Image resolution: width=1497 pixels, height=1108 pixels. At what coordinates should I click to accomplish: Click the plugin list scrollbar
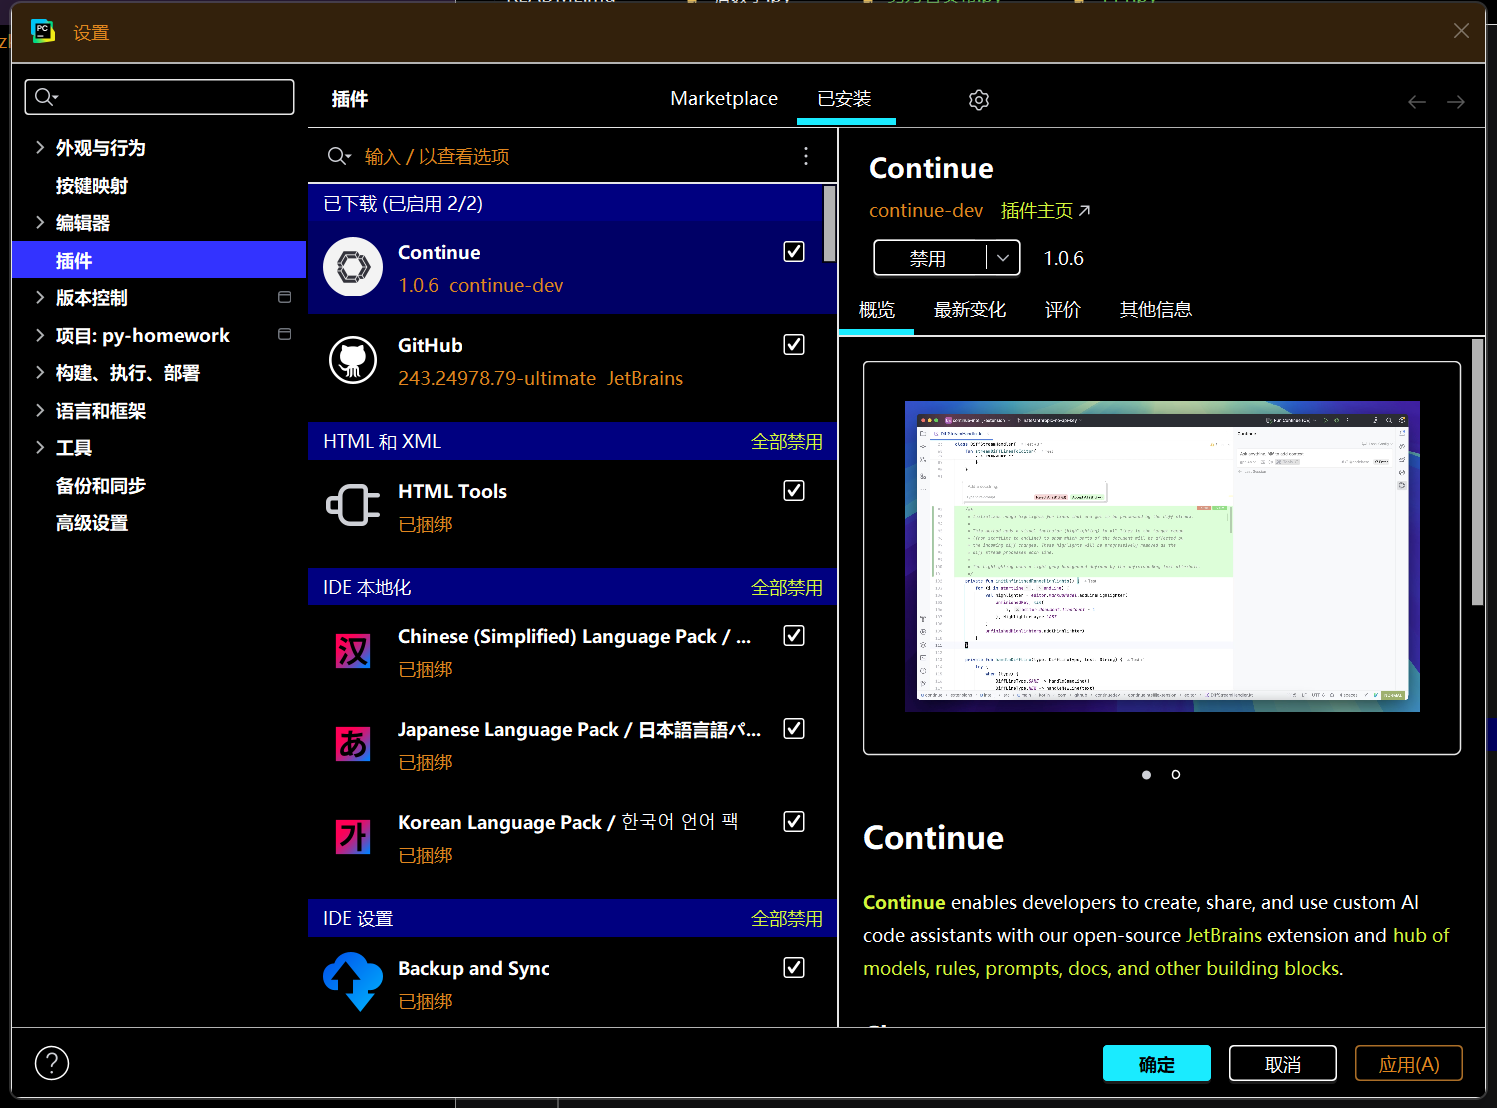(829, 224)
